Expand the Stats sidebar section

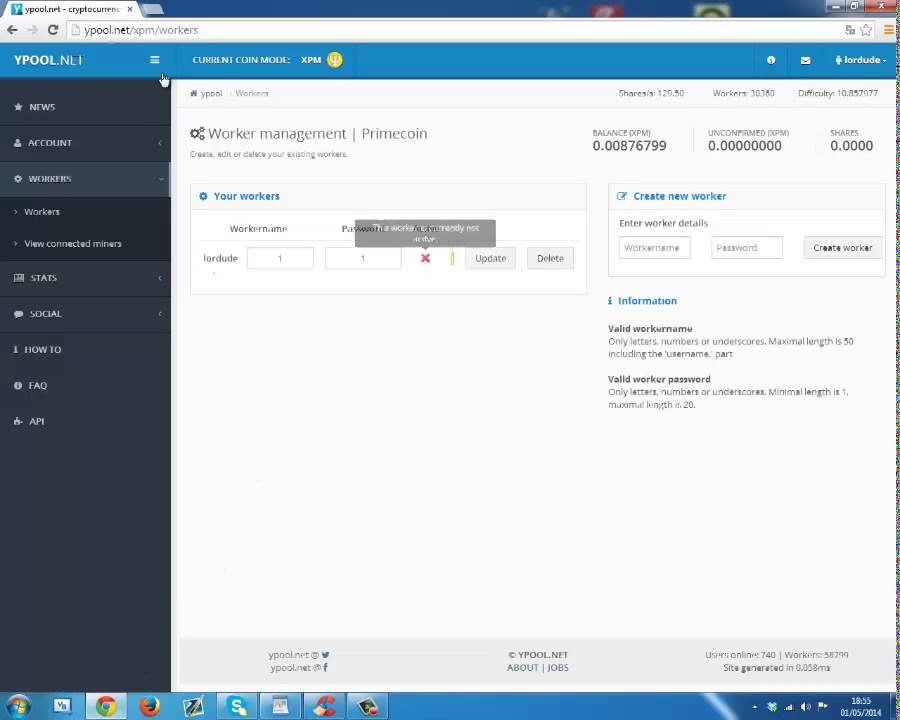(85, 278)
